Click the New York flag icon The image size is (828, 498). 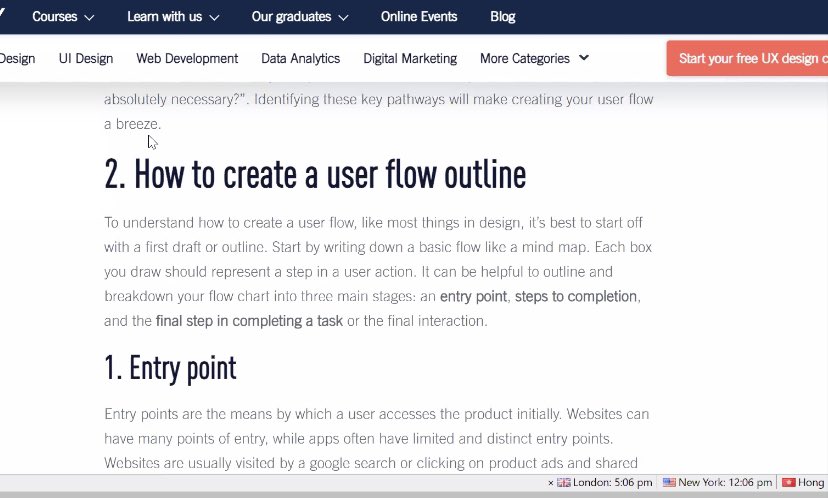coord(669,482)
